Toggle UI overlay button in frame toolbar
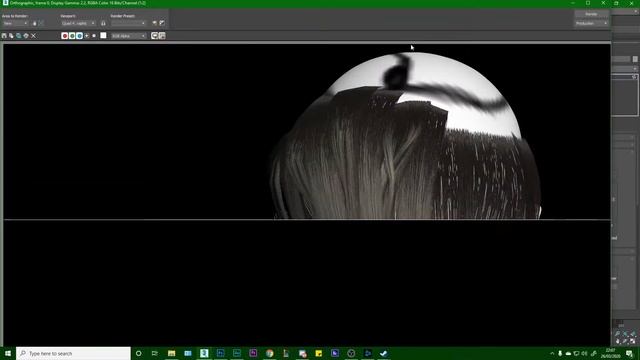 tap(155, 36)
